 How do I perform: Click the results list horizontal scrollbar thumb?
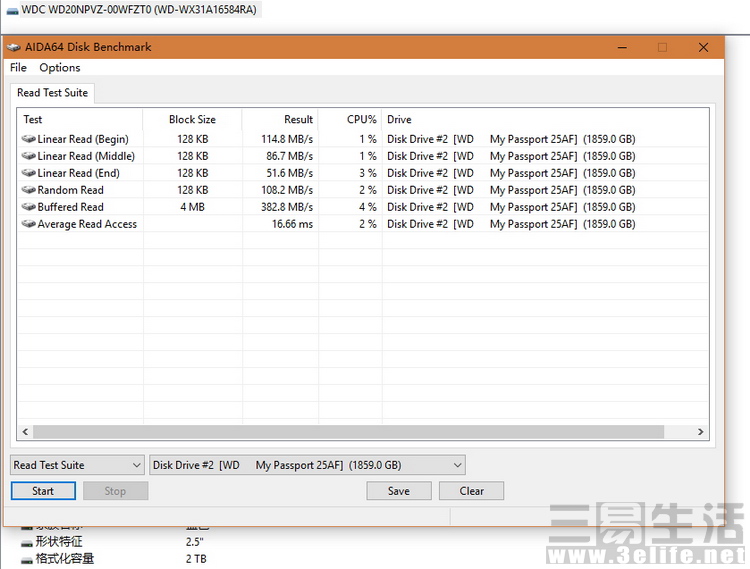pyautogui.click(x=348, y=432)
